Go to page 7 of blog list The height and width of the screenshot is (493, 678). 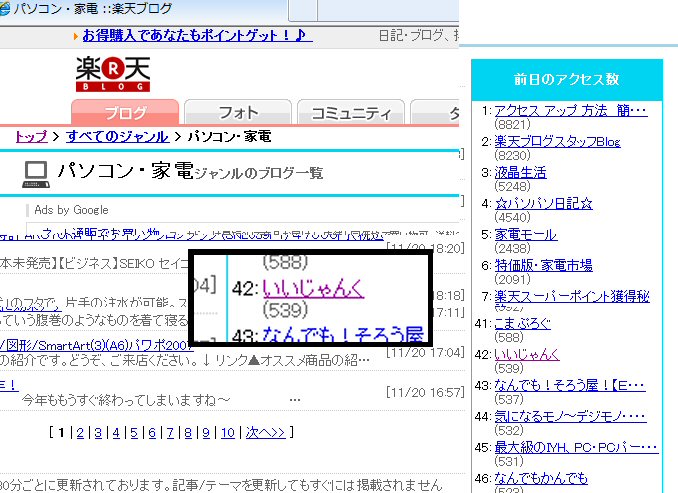[x=170, y=432]
